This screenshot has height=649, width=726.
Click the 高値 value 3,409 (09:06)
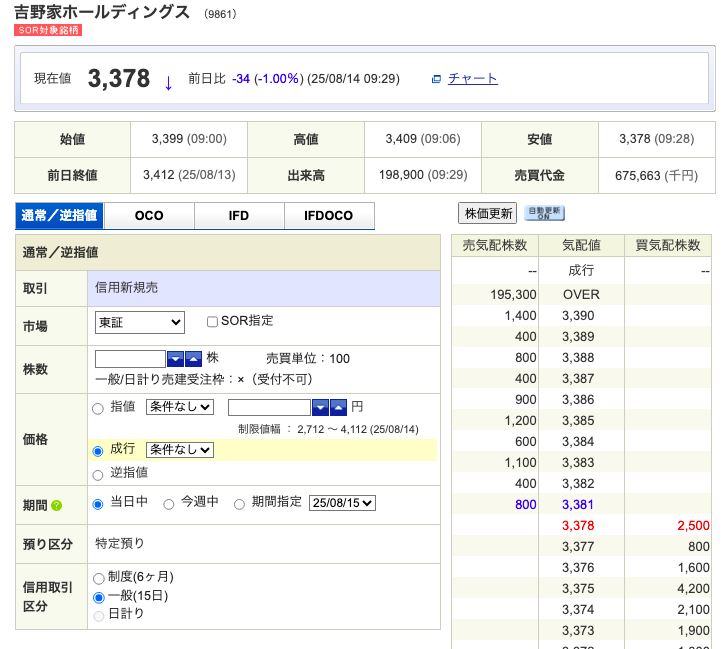423,139
